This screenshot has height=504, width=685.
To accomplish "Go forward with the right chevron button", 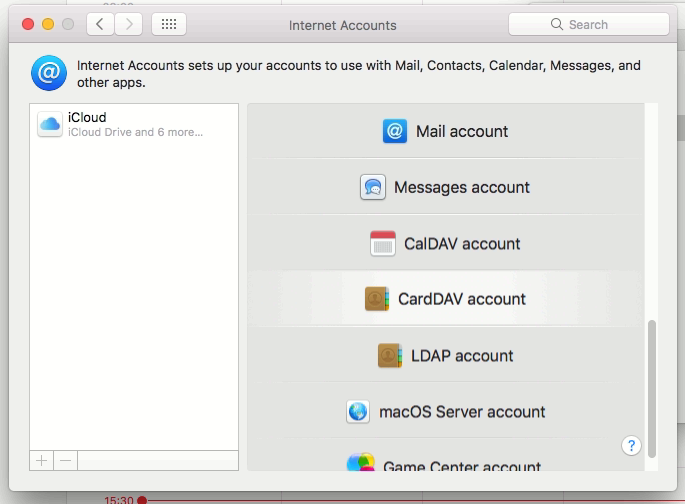I will tap(128, 24).
